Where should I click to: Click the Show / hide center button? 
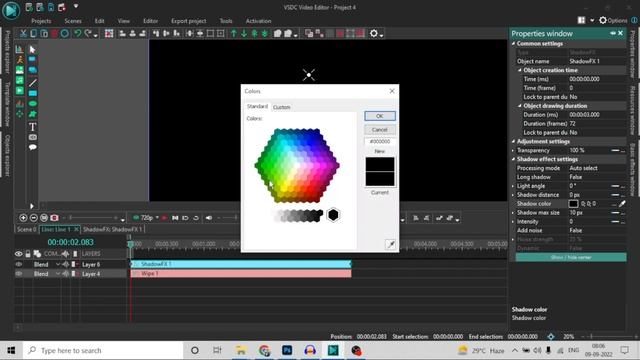pos(571,257)
